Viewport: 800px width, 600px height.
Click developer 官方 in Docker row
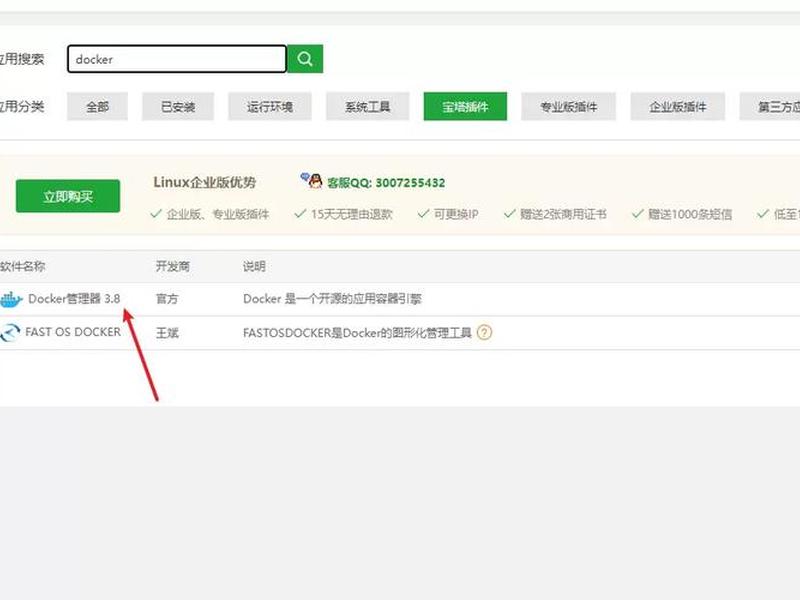(167, 299)
